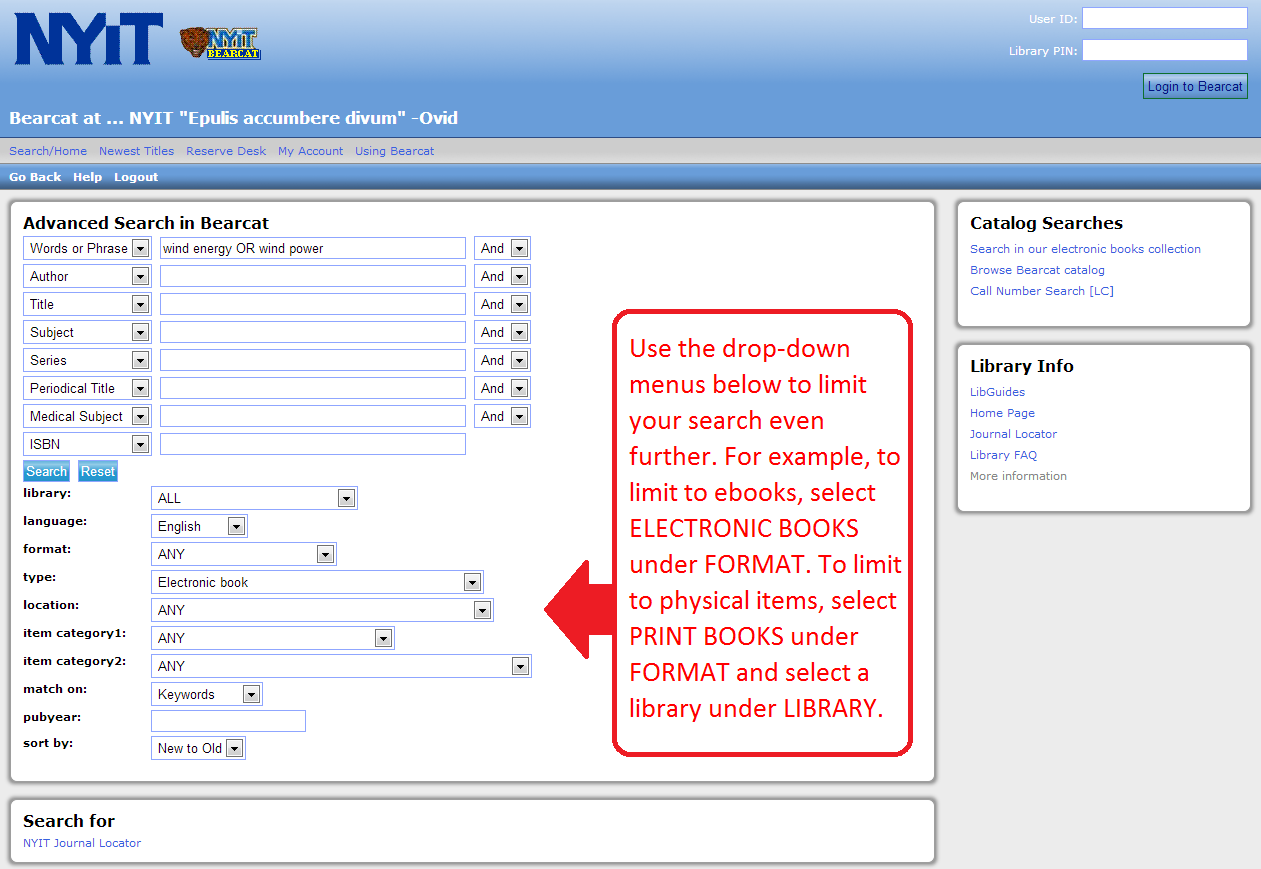
Task: Open the And operator dropdown in Author row
Action: [x=502, y=276]
